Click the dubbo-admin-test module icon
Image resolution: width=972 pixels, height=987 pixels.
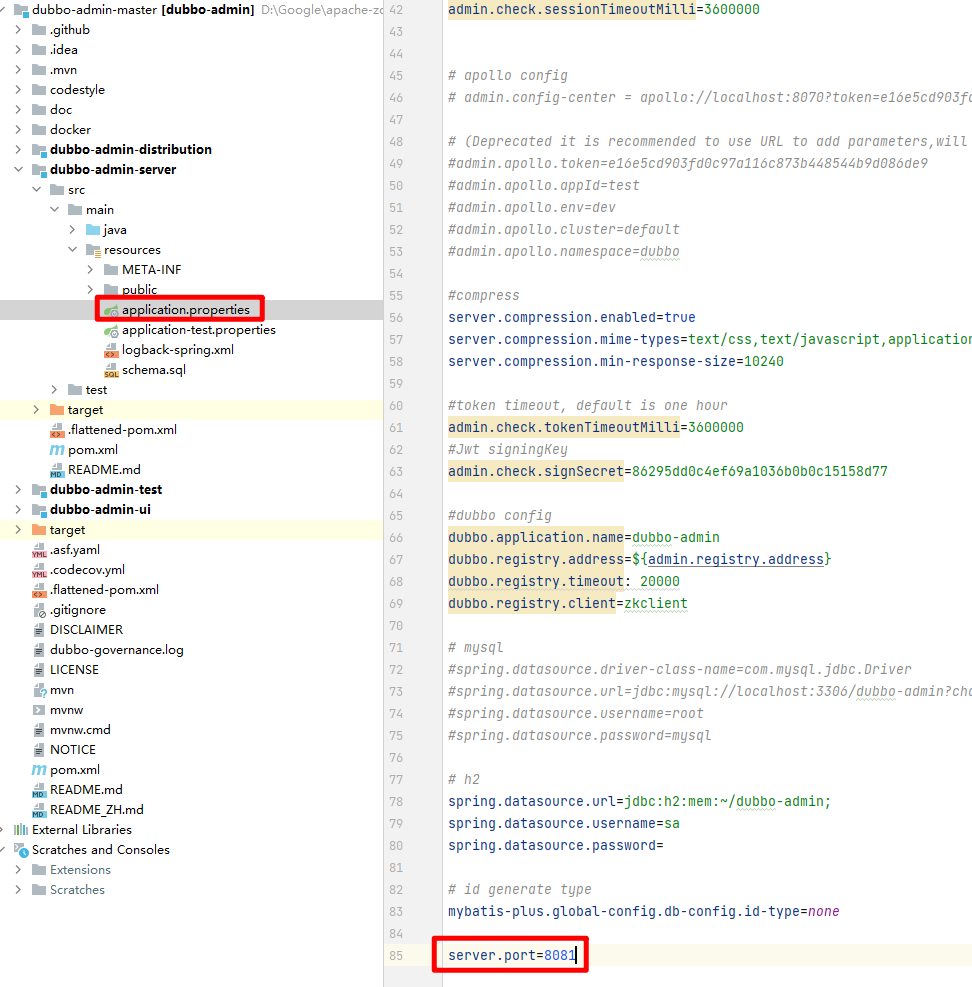click(x=39, y=490)
